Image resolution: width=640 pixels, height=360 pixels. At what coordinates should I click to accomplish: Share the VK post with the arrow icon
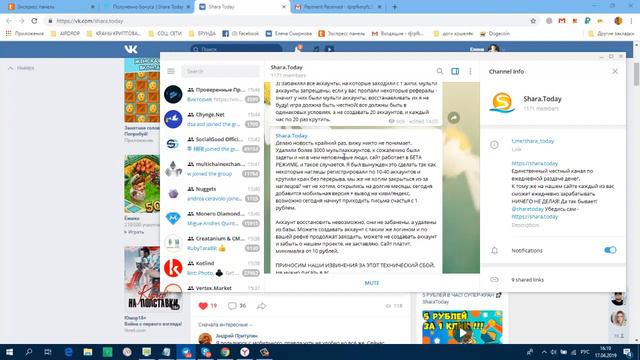261,306
